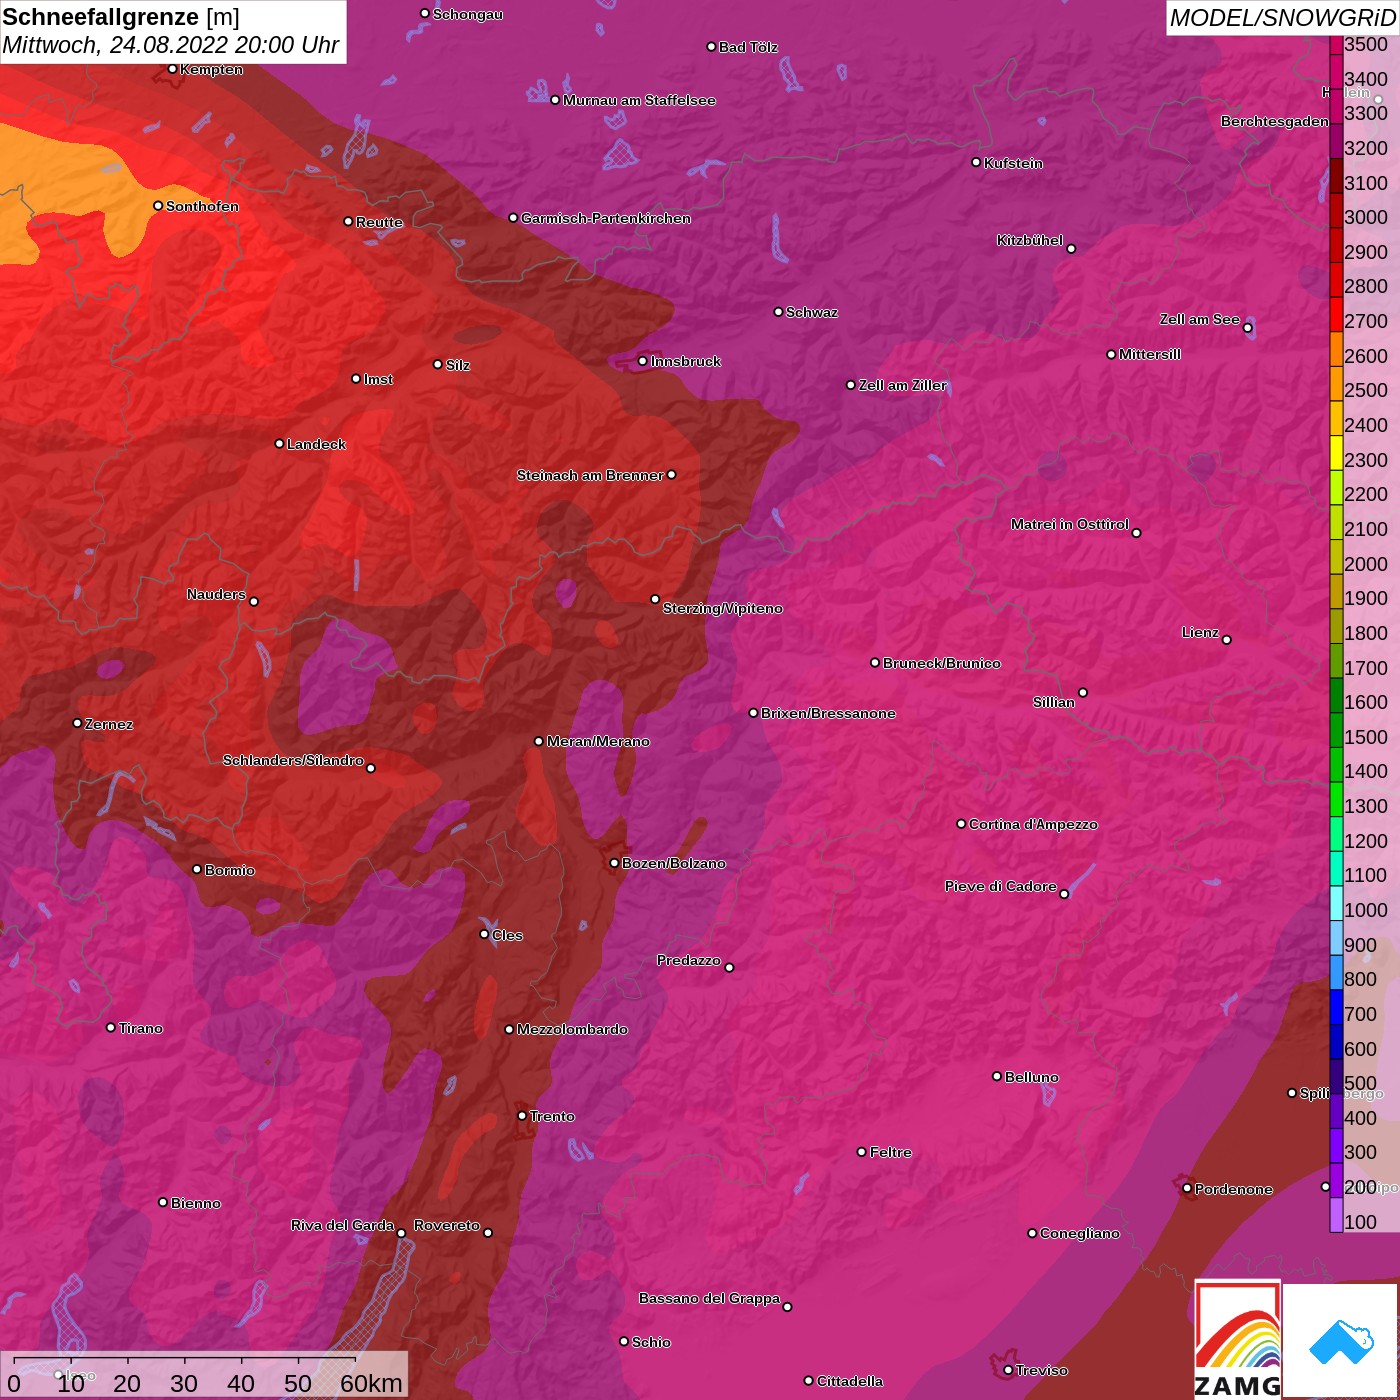Click the Predazzo town label

pyautogui.click(x=688, y=960)
